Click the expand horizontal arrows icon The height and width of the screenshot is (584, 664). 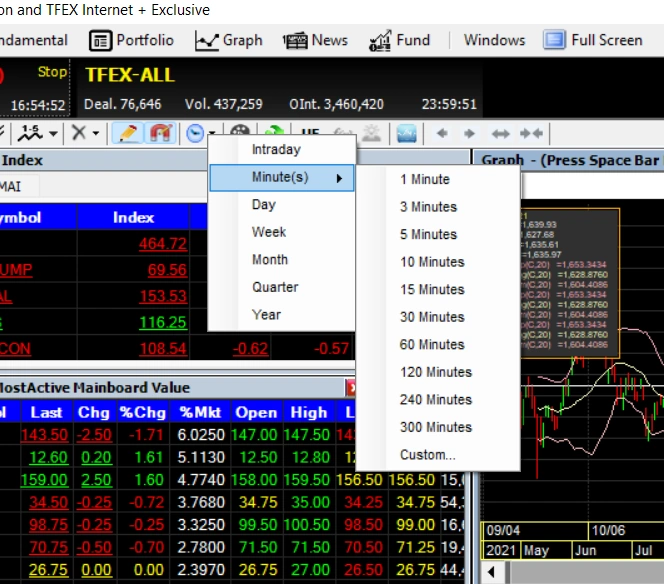pos(501,134)
